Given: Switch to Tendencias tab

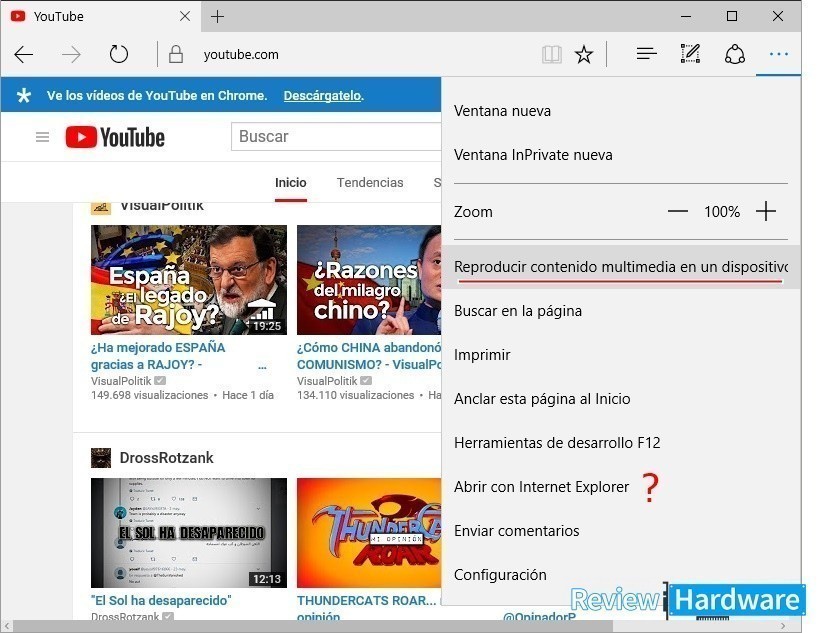Looking at the screenshot, I should [370, 183].
